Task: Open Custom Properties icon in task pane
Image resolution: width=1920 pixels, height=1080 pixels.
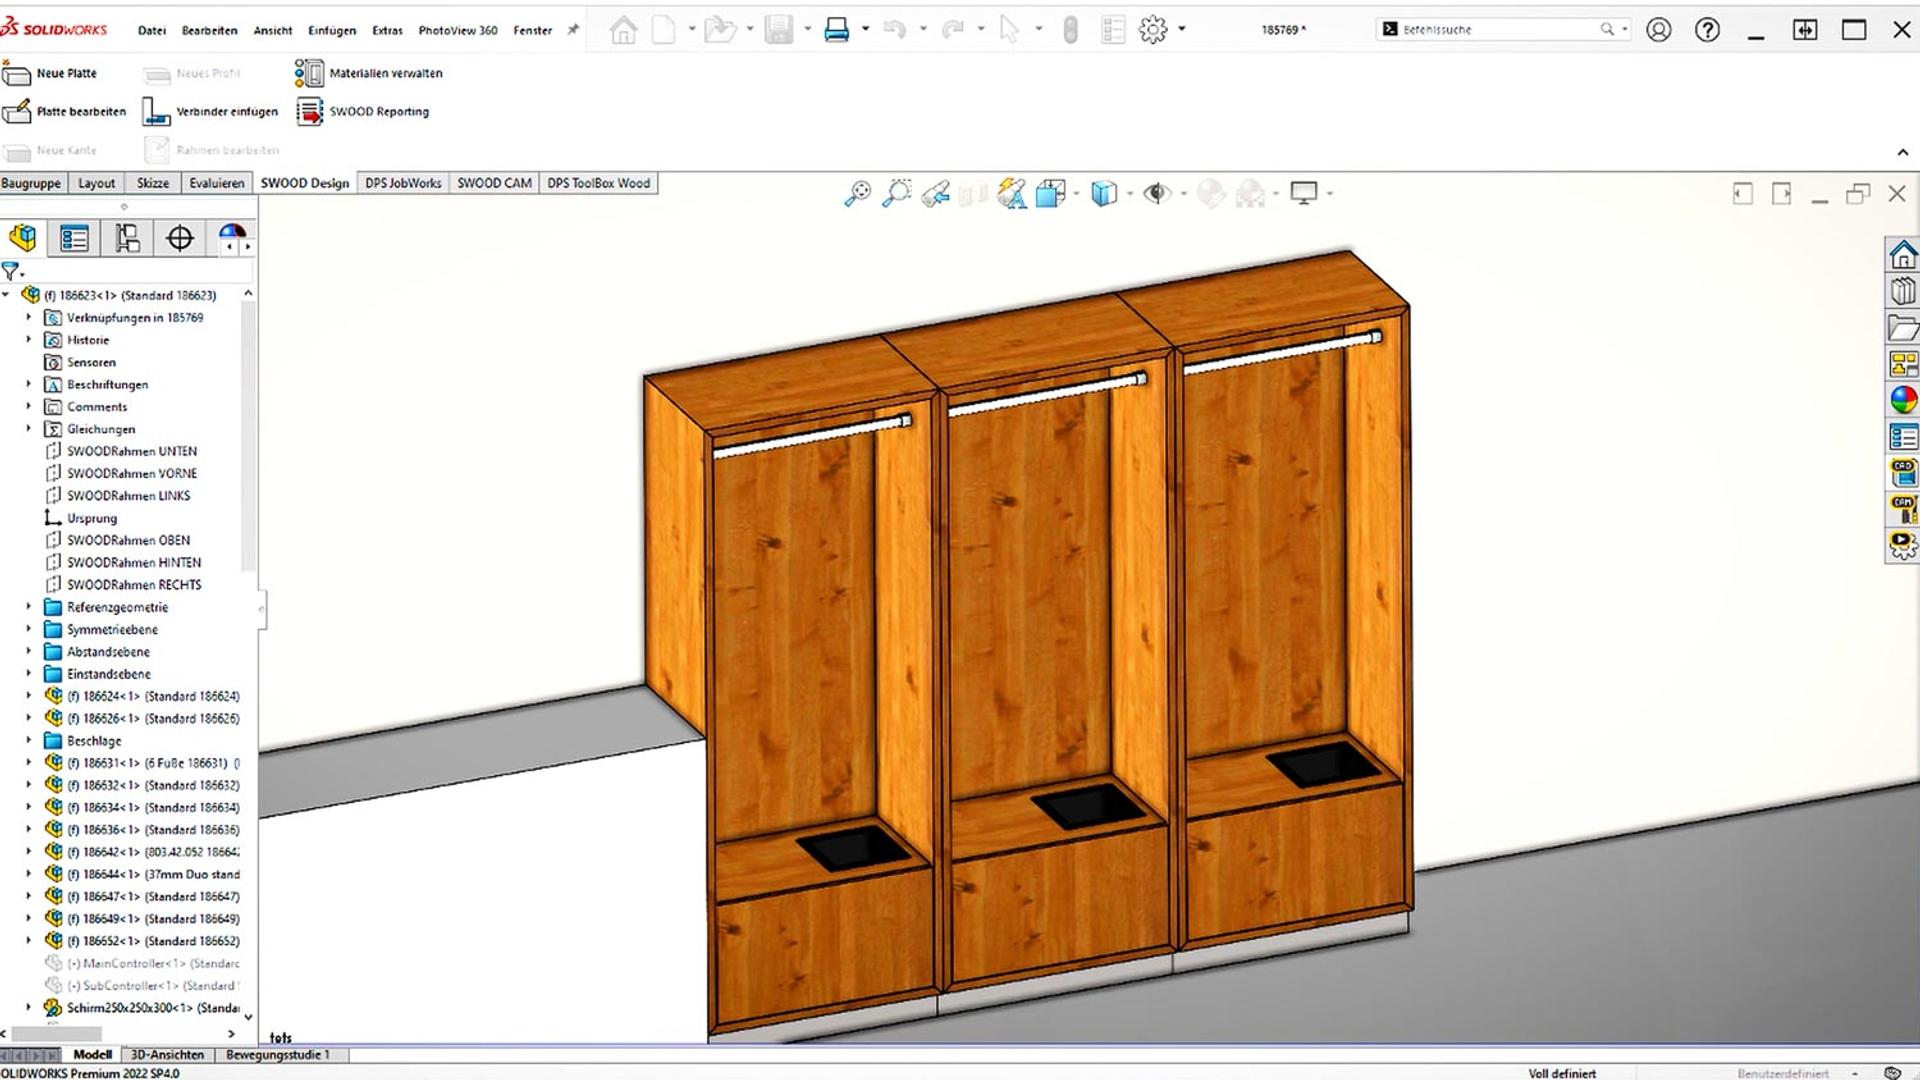Action: click(x=1903, y=436)
